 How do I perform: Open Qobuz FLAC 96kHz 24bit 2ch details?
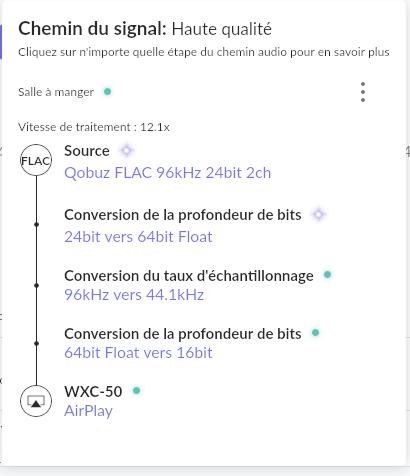(167, 173)
